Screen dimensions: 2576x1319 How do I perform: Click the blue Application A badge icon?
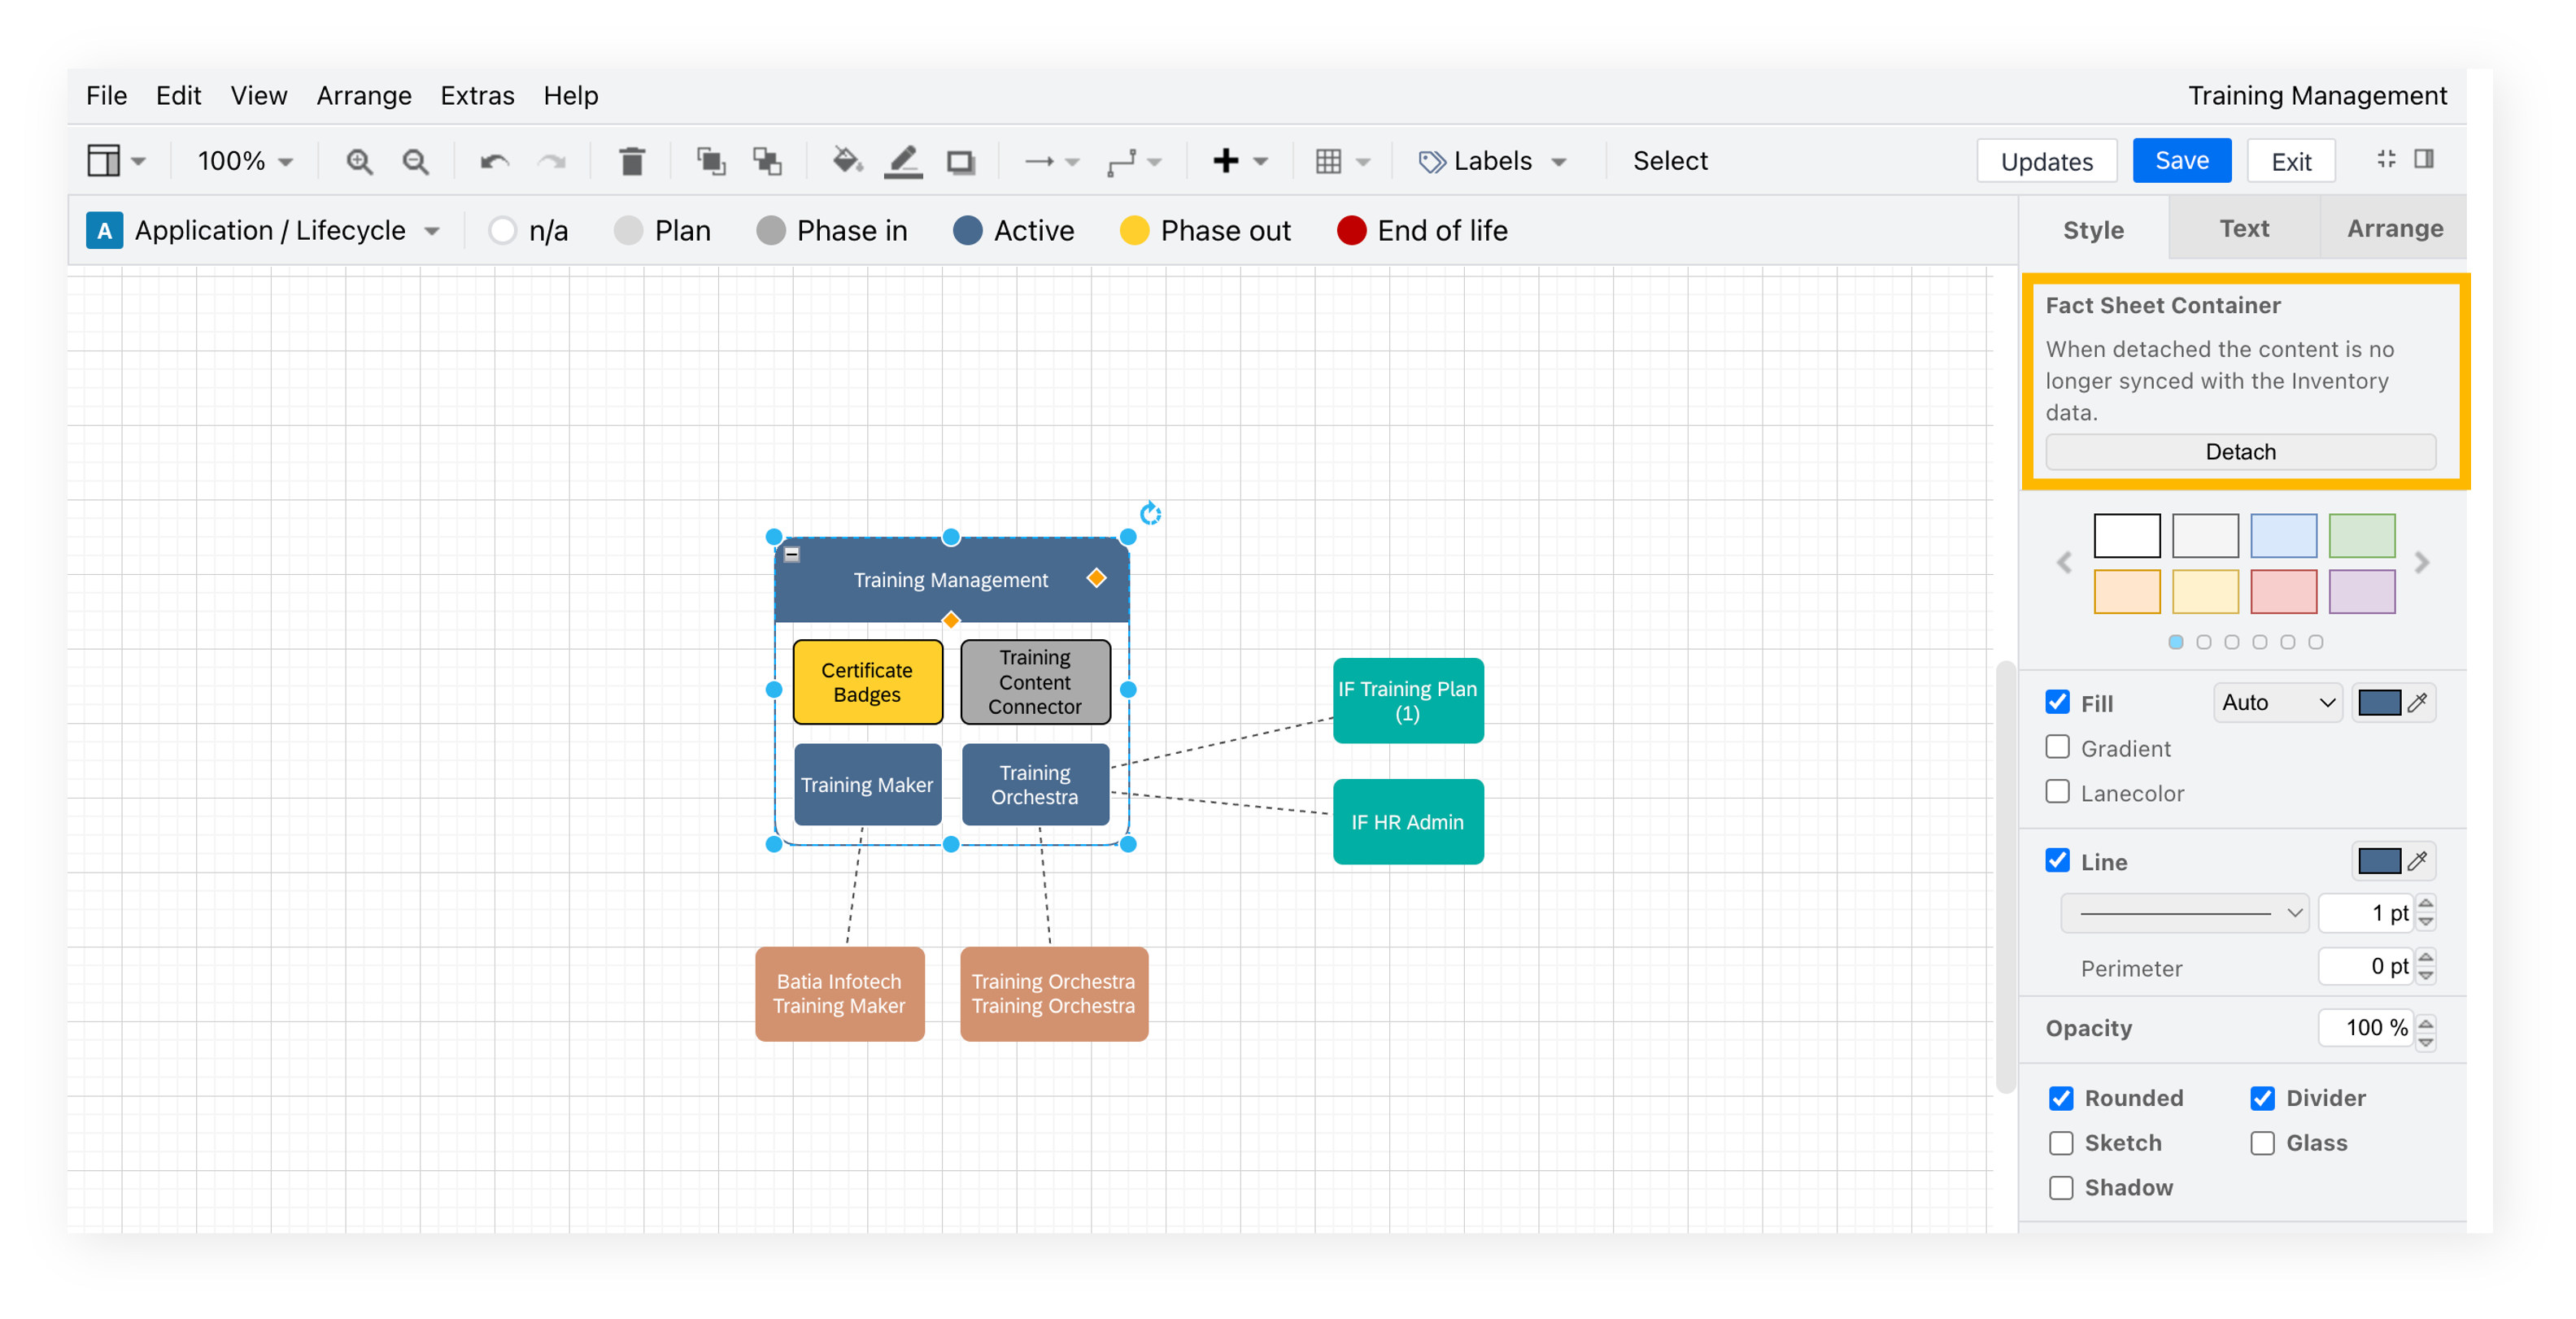point(104,230)
